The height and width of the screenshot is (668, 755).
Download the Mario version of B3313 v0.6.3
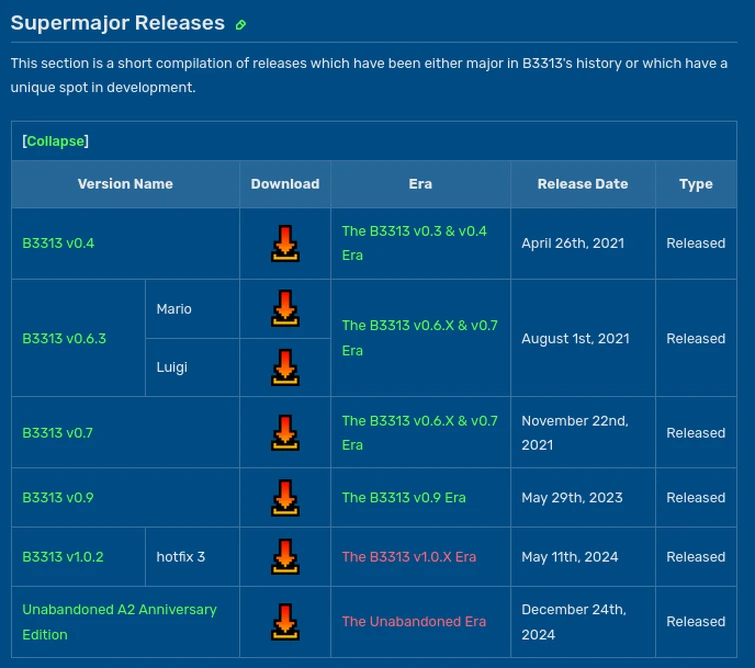(x=285, y=308)
